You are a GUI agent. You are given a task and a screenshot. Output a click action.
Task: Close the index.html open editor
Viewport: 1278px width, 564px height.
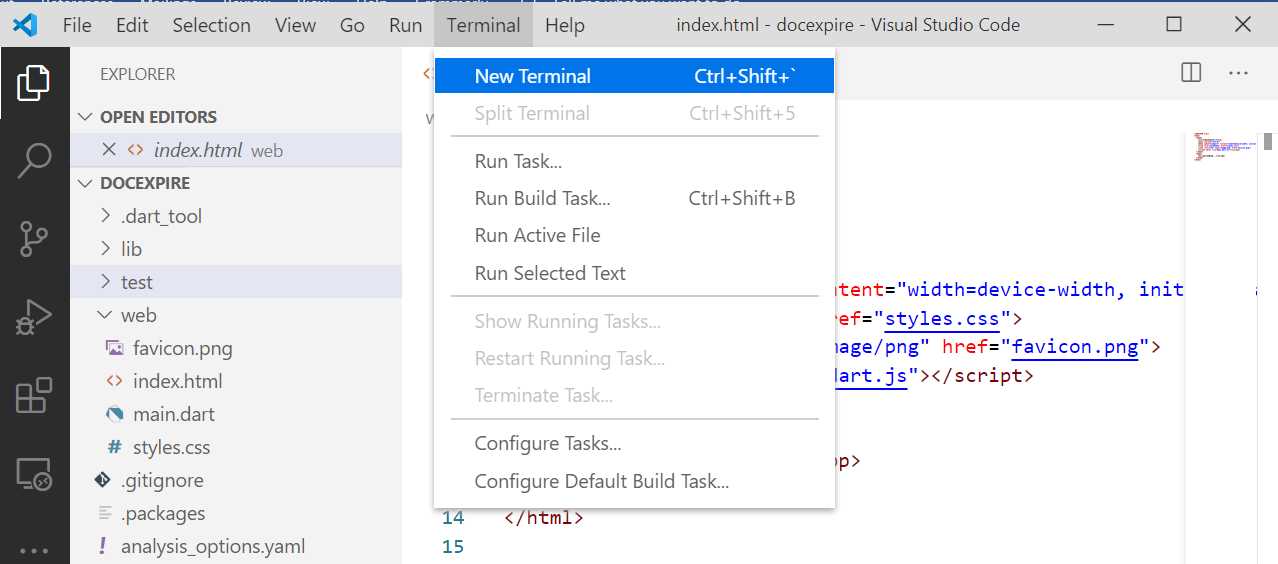(x=109, y=150)
